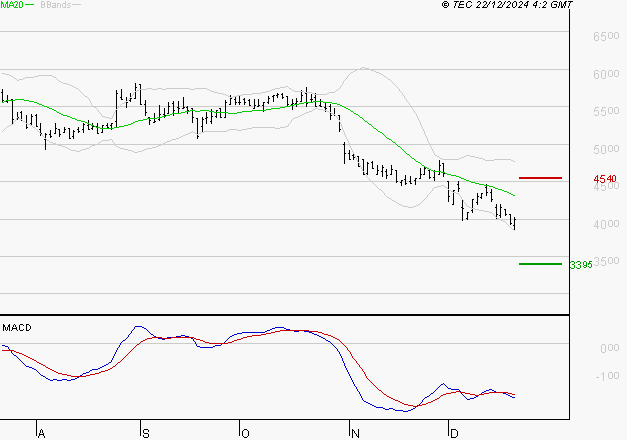The height and width of the screenshot is (440, 627).
Task: Click the MACD panel label
Action: (x=17, y=328)
